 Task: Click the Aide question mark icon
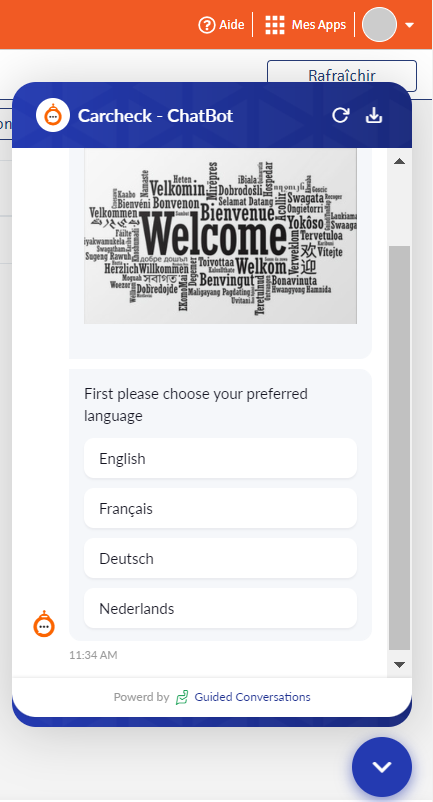coord(207,25)
